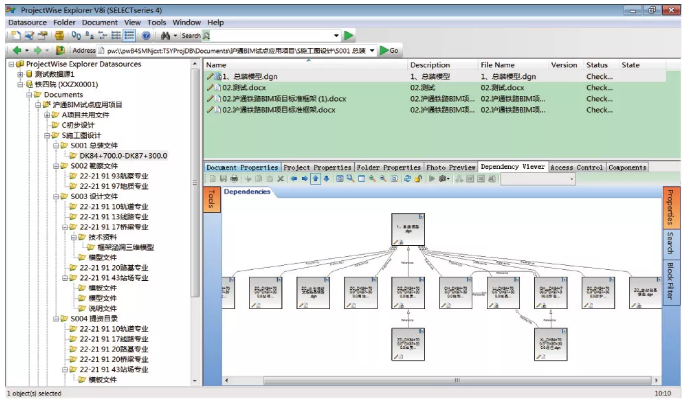
Task: Collapse the S003 folder tree node
Action: [x=56, y=197]
